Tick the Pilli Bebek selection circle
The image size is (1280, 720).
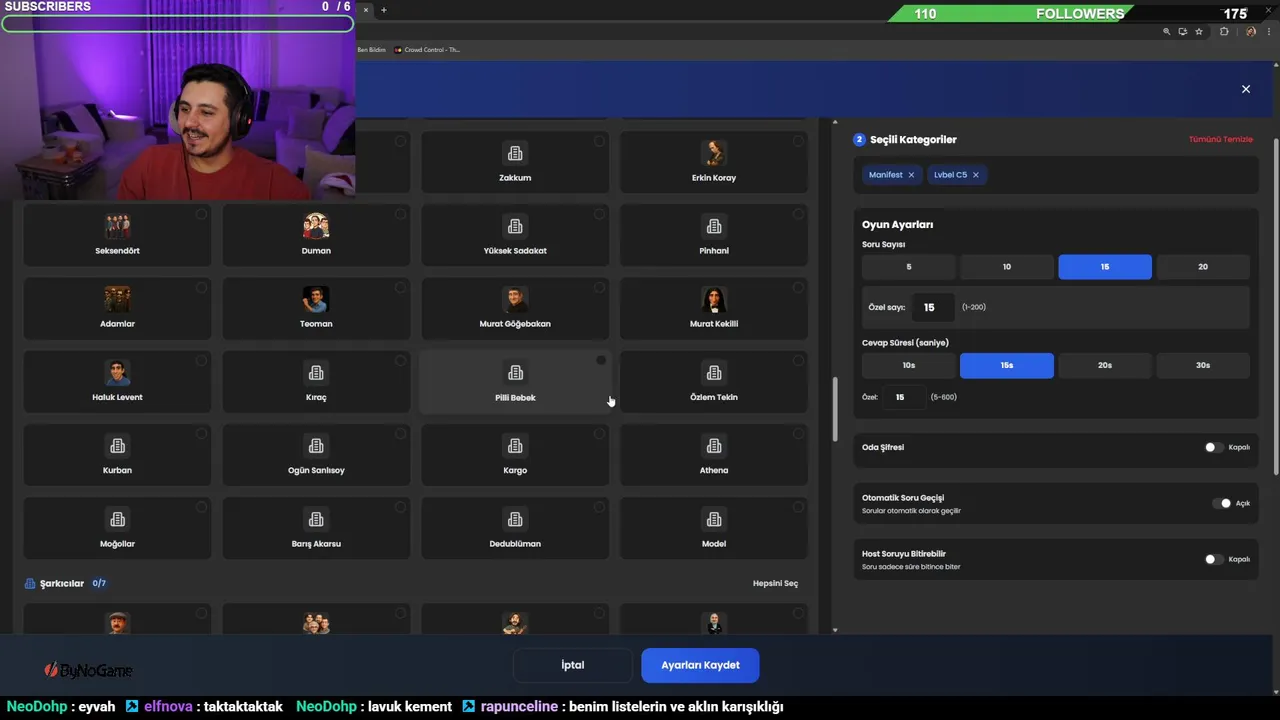click(600, 360)
